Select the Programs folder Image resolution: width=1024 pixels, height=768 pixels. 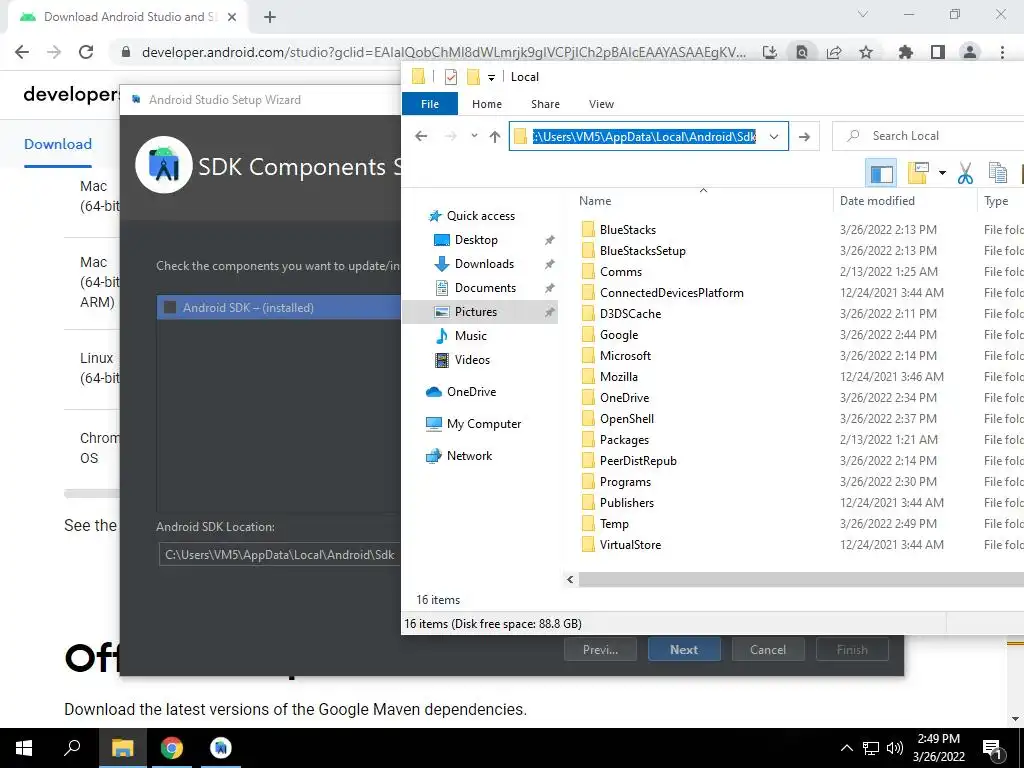point(625,482)
